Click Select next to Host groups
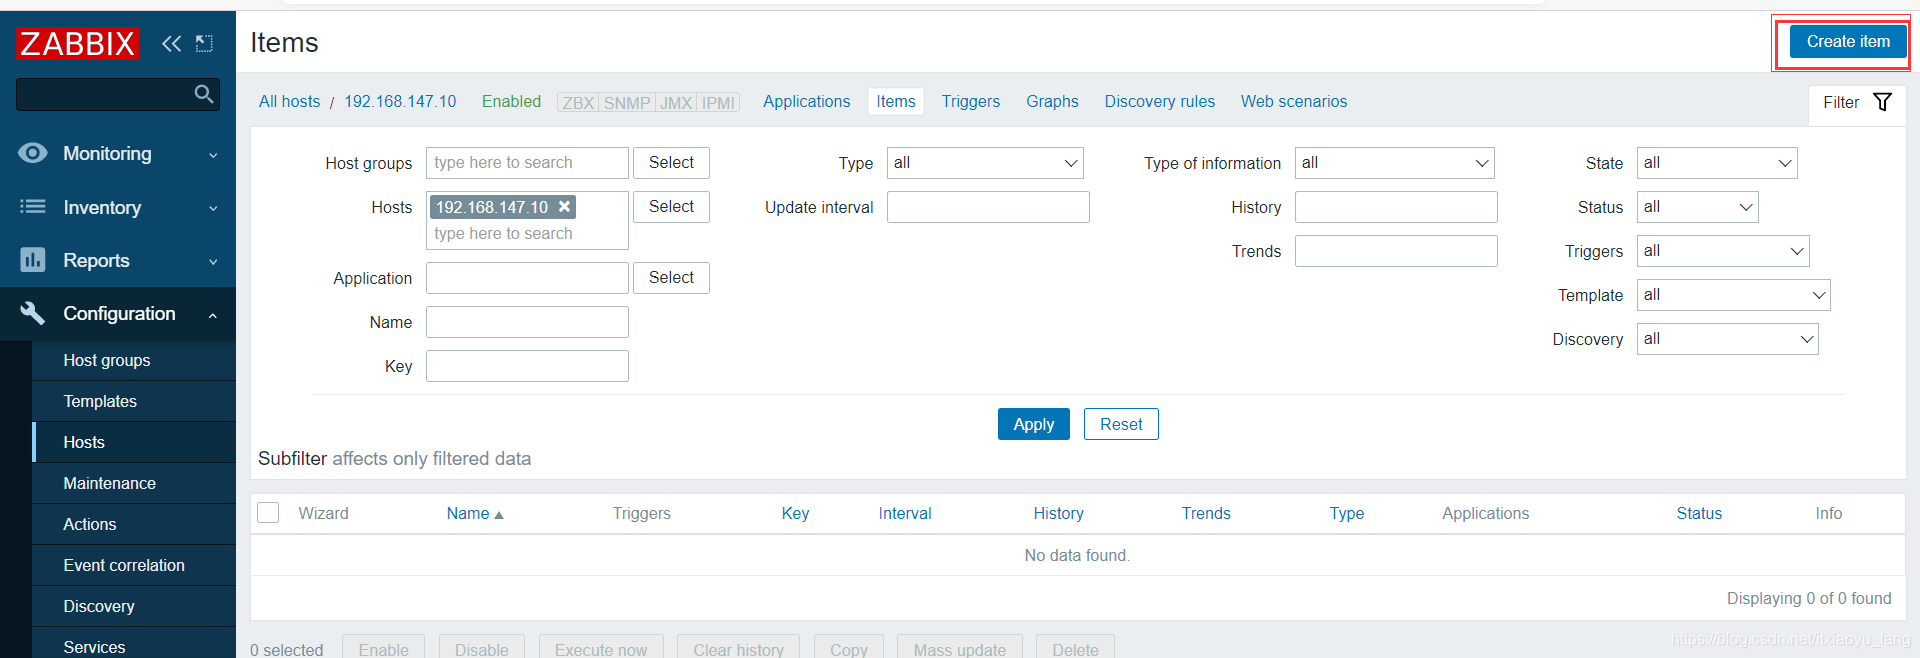 tap(671, 163)
